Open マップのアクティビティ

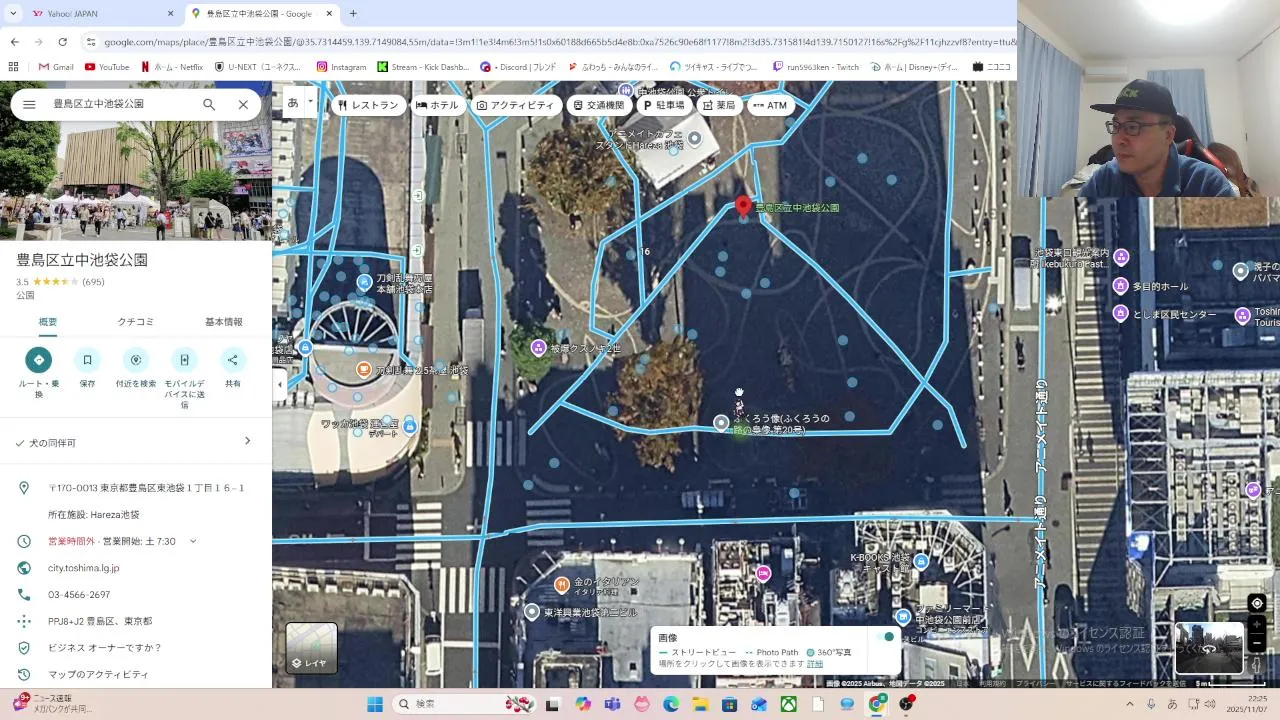coord(98,674)
